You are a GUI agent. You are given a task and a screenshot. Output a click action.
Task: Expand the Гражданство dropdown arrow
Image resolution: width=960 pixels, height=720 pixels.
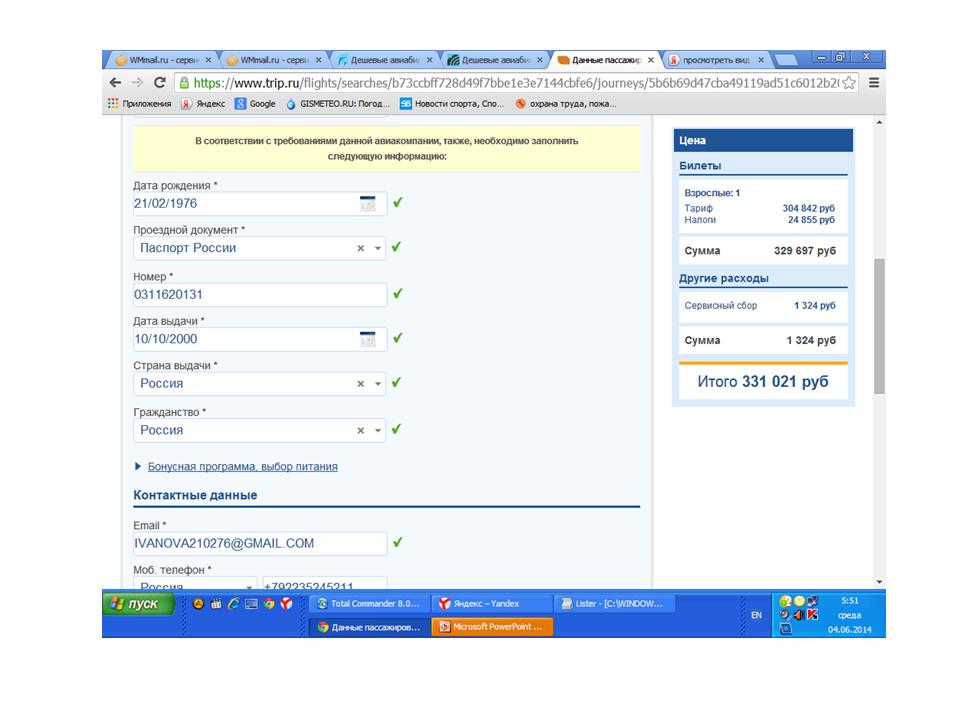click(378, 430)
